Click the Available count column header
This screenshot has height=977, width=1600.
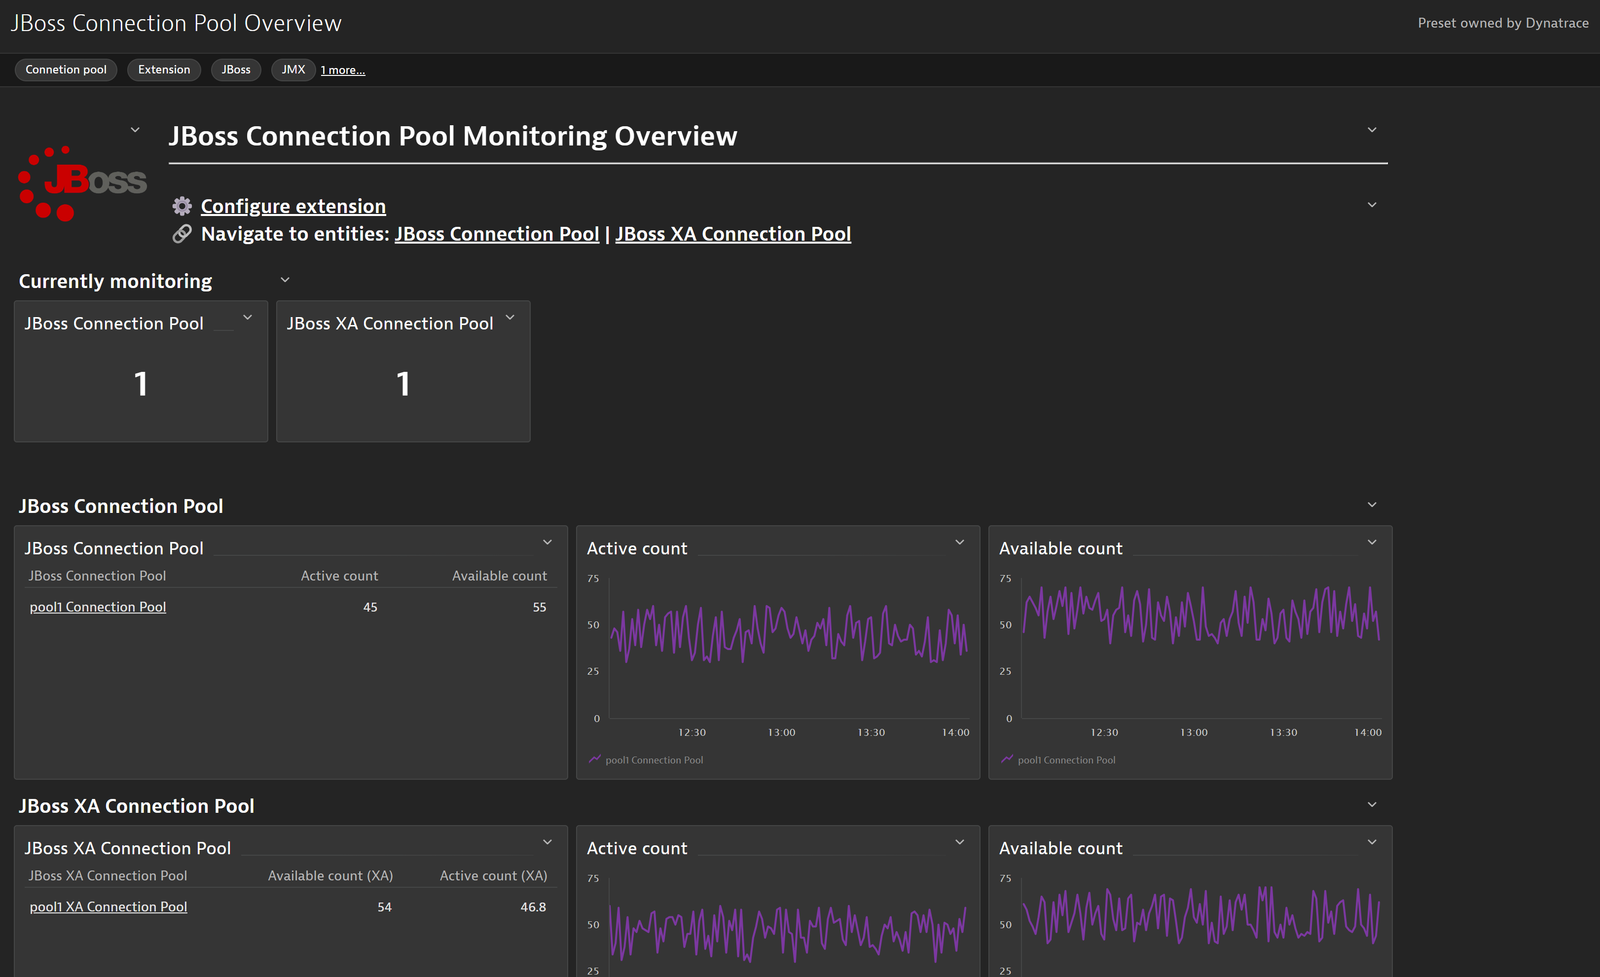499,576
